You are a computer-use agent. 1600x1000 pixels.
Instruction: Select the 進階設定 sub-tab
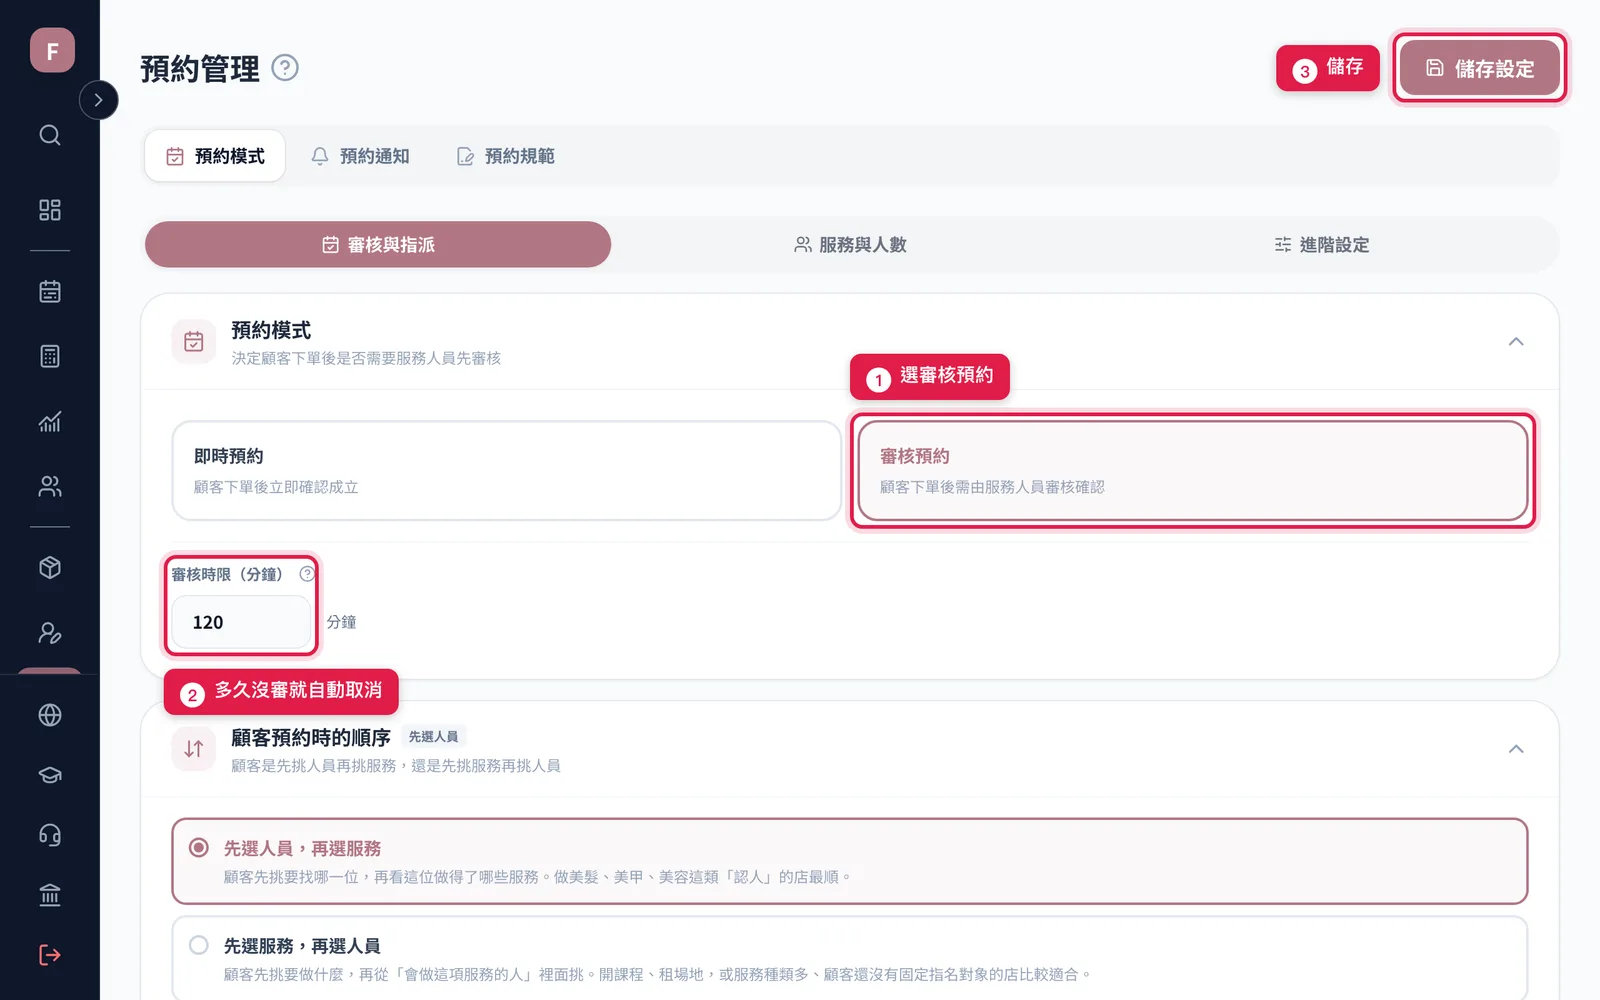(x=1321, y=244)
